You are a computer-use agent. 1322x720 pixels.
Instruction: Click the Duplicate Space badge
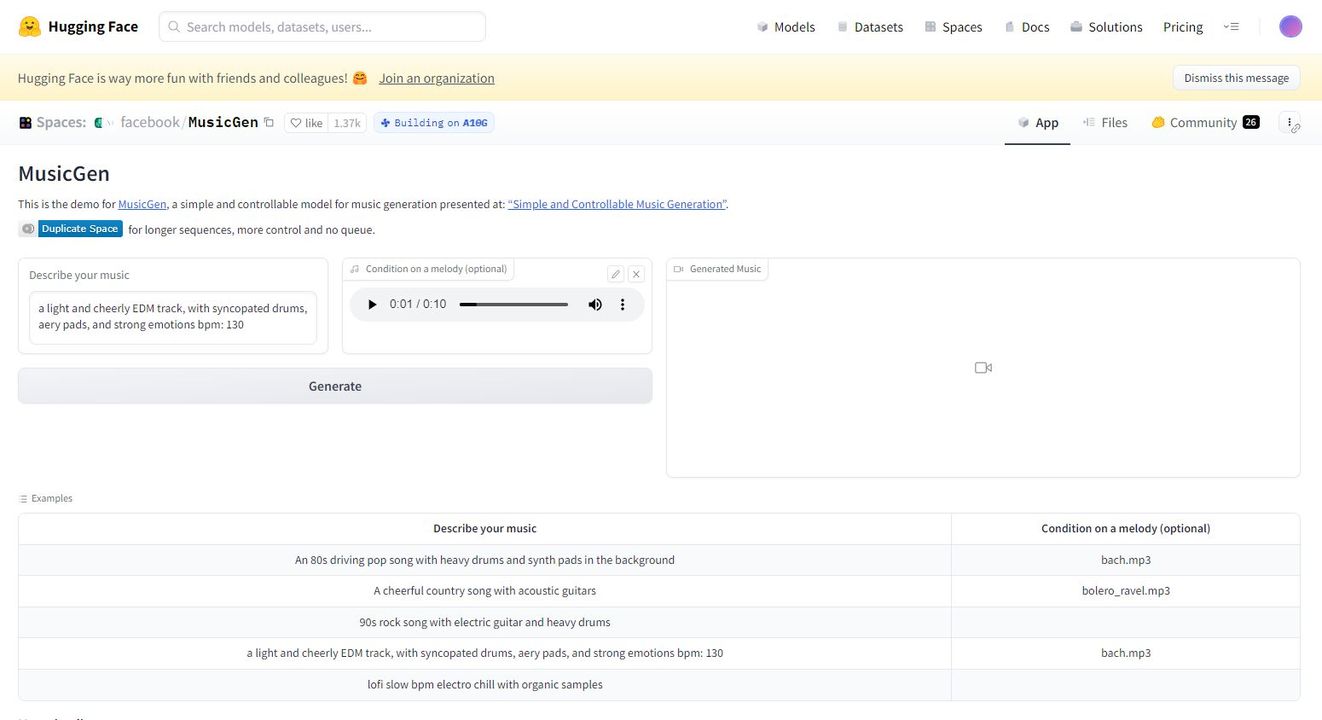70,229
